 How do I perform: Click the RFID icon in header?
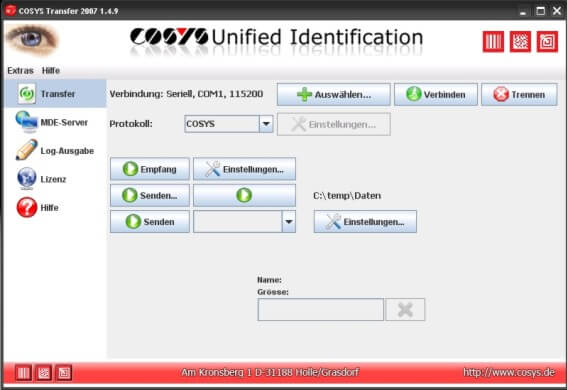click(x=547, y=42)
